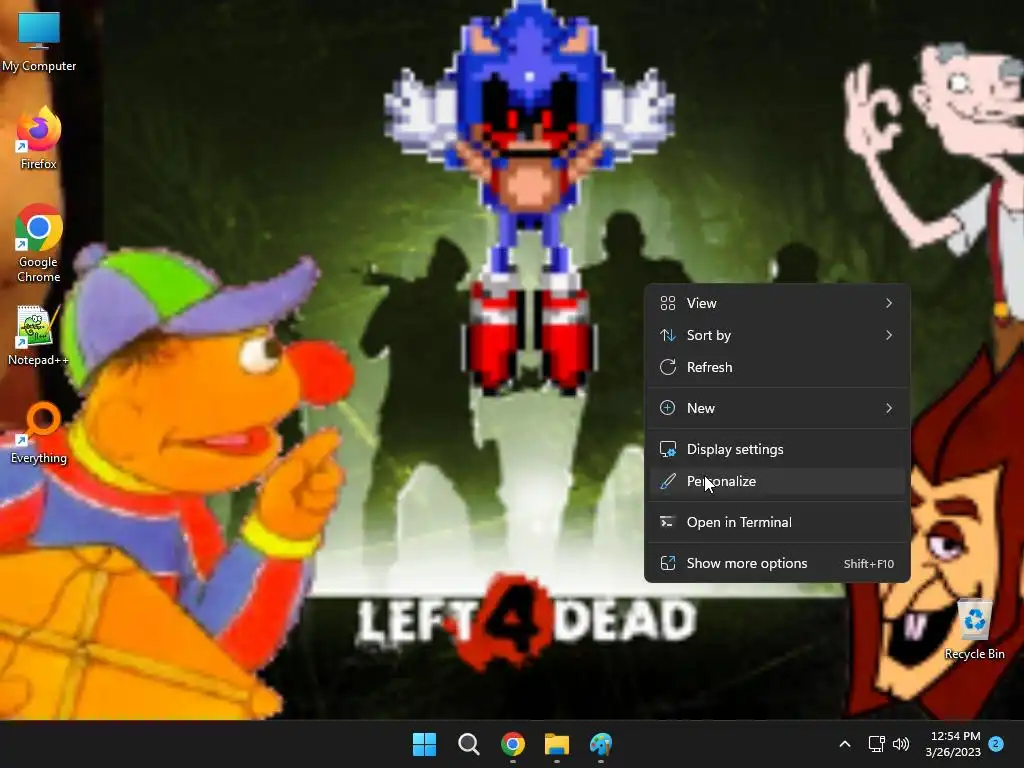Choose Display settings
The image size is (1024, 768).
[x=777, y=449]
